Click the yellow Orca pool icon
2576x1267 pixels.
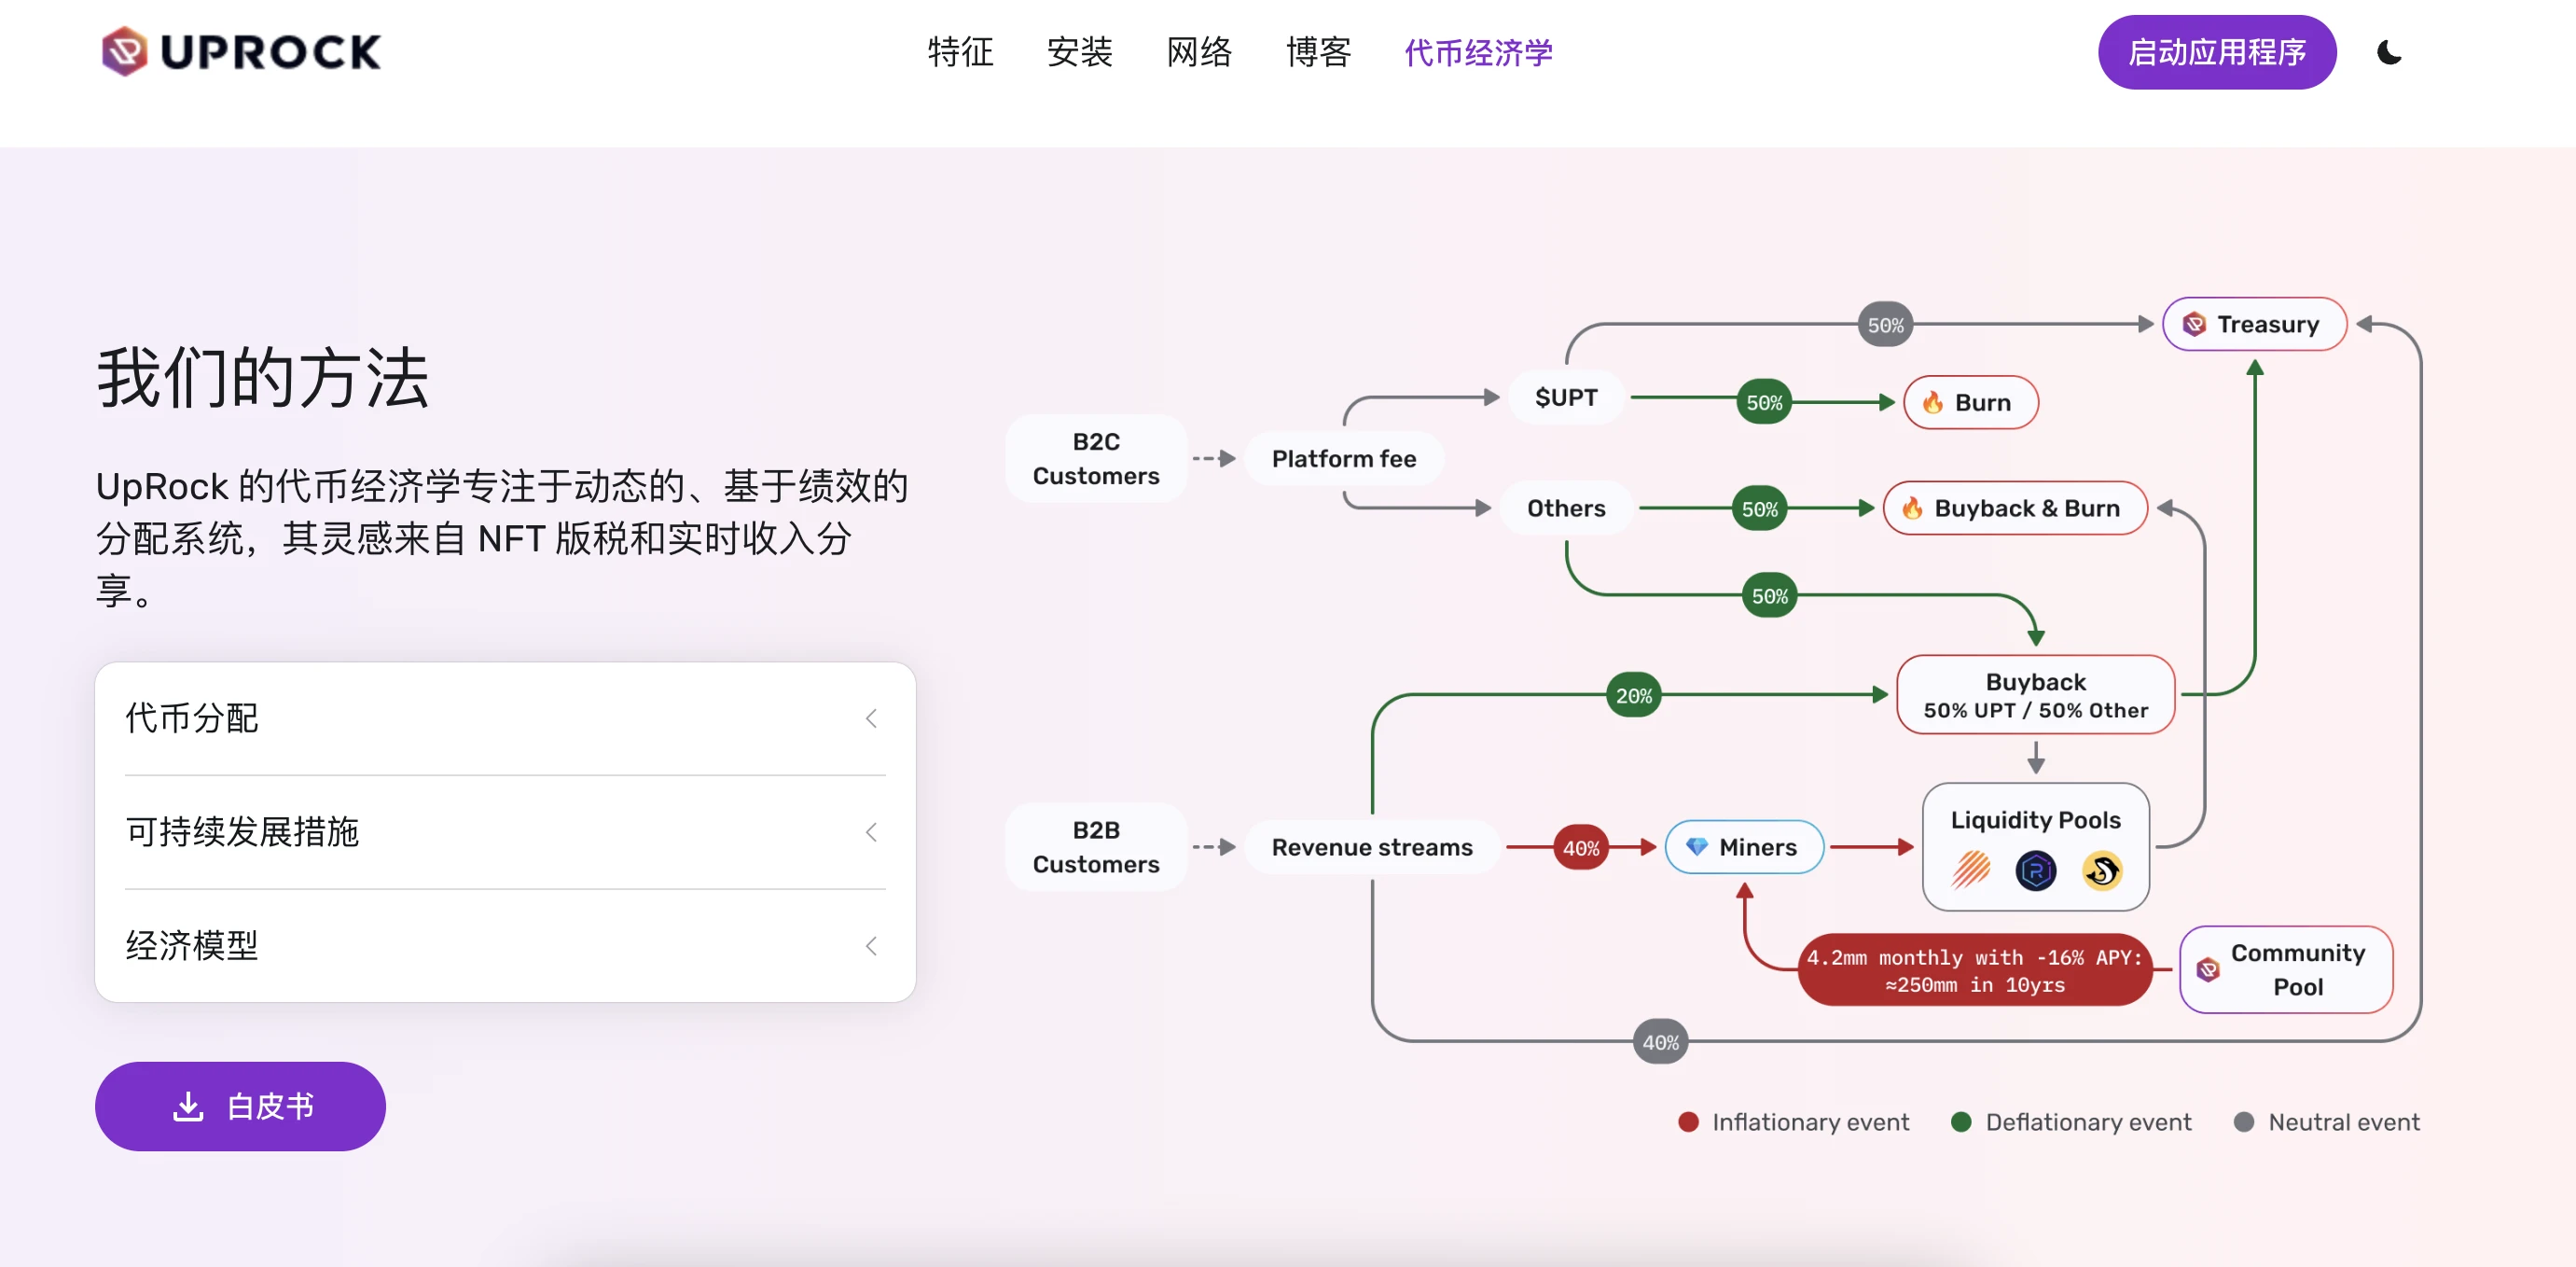click(x=2102, y=870)
